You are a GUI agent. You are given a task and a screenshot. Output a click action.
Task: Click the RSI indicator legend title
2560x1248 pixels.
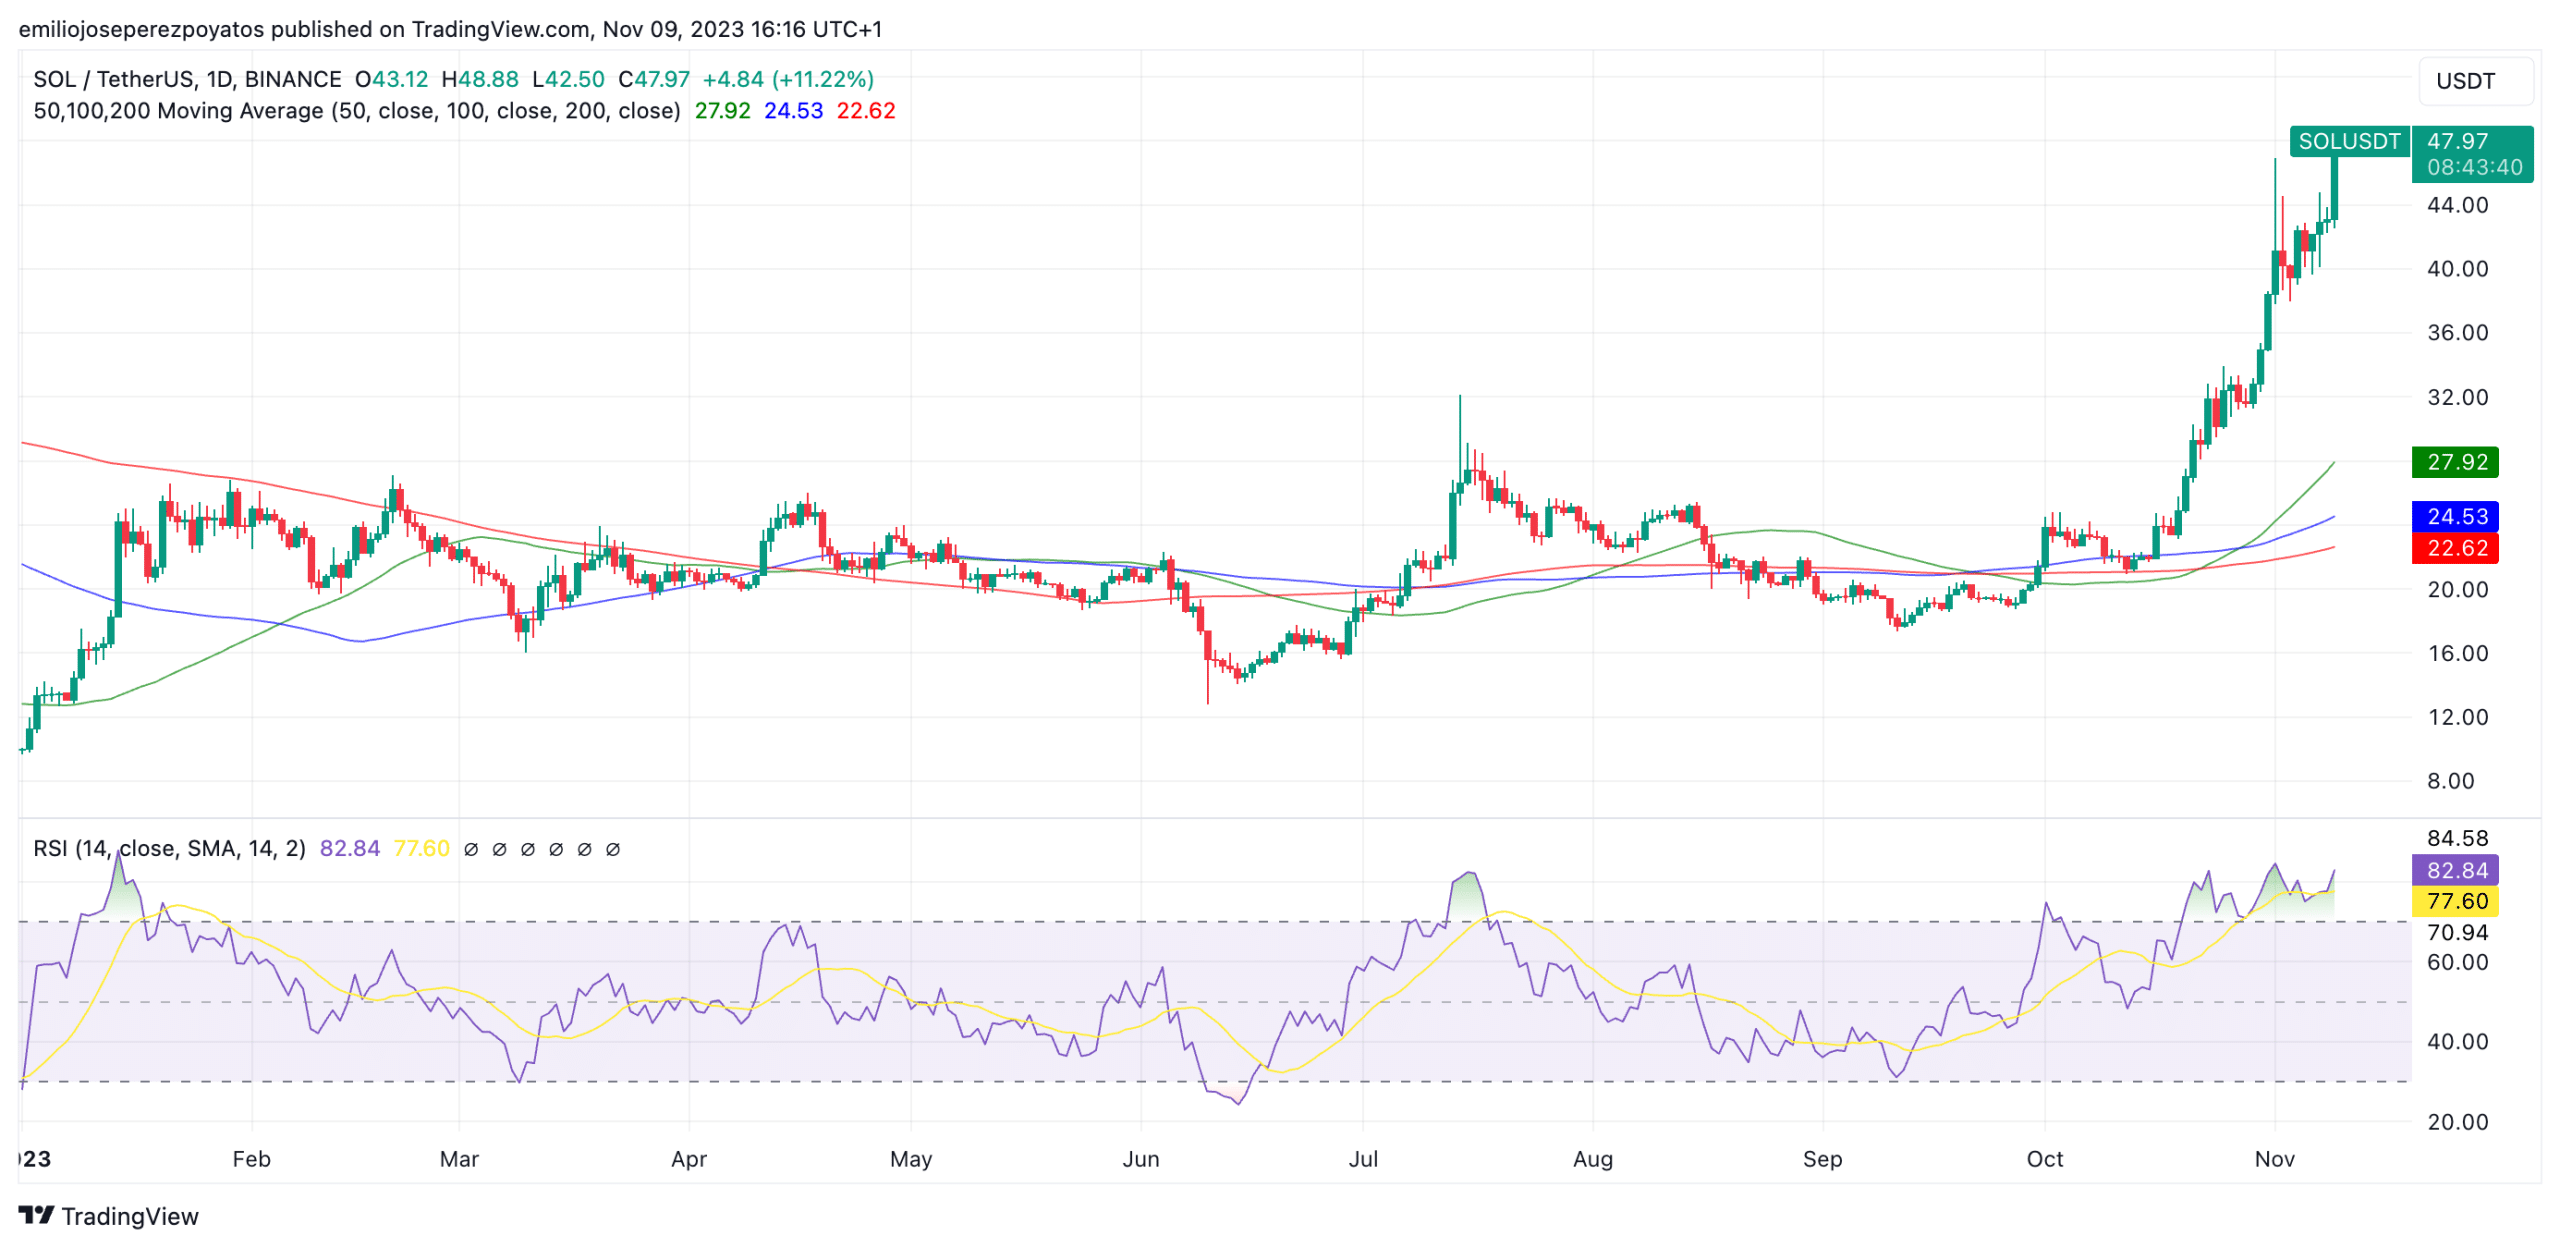[x=169, y=849]
